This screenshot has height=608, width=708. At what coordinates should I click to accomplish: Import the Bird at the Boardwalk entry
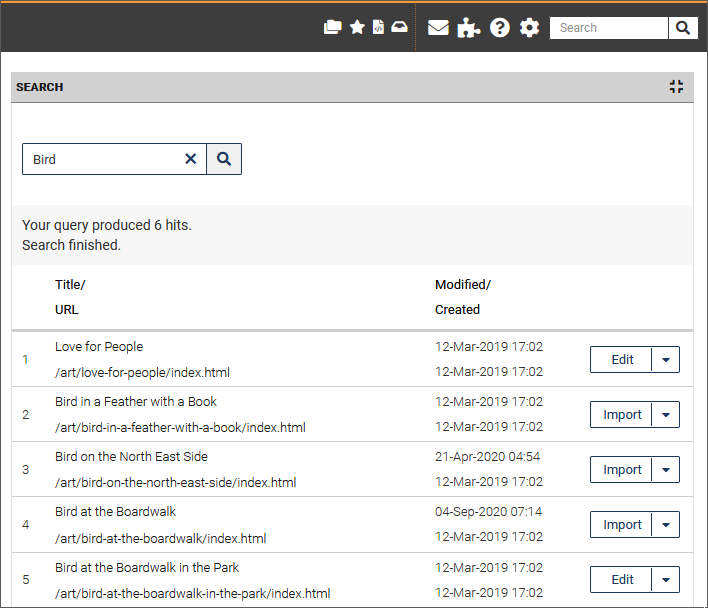621,525
